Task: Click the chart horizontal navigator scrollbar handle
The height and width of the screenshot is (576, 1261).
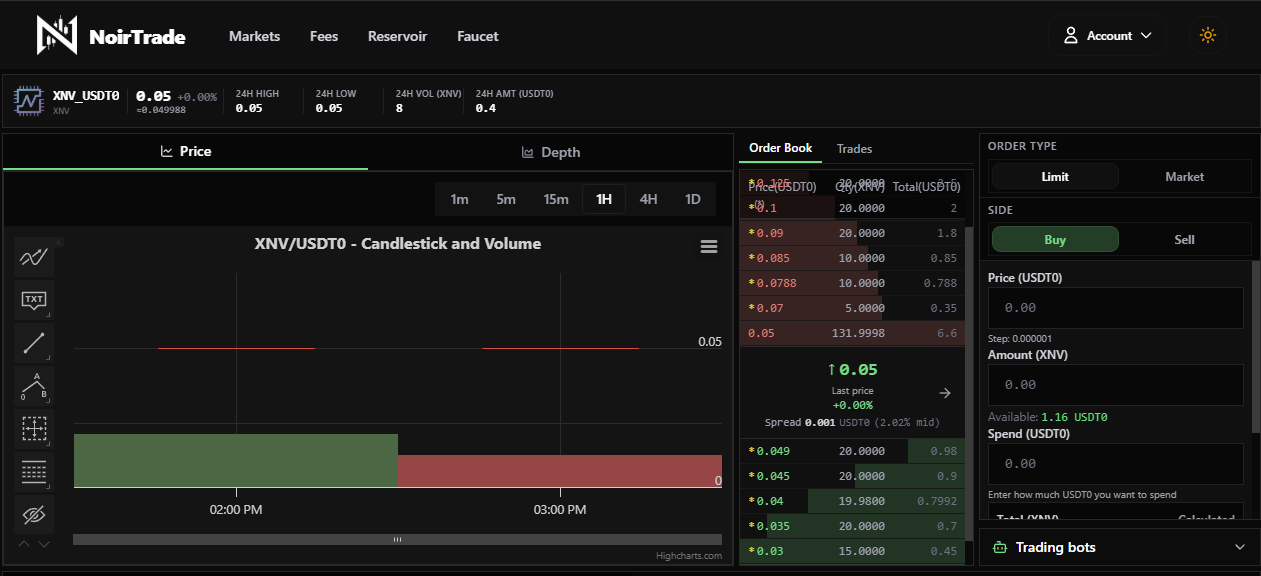Action: pyautogui.click(x=397, y=540)
